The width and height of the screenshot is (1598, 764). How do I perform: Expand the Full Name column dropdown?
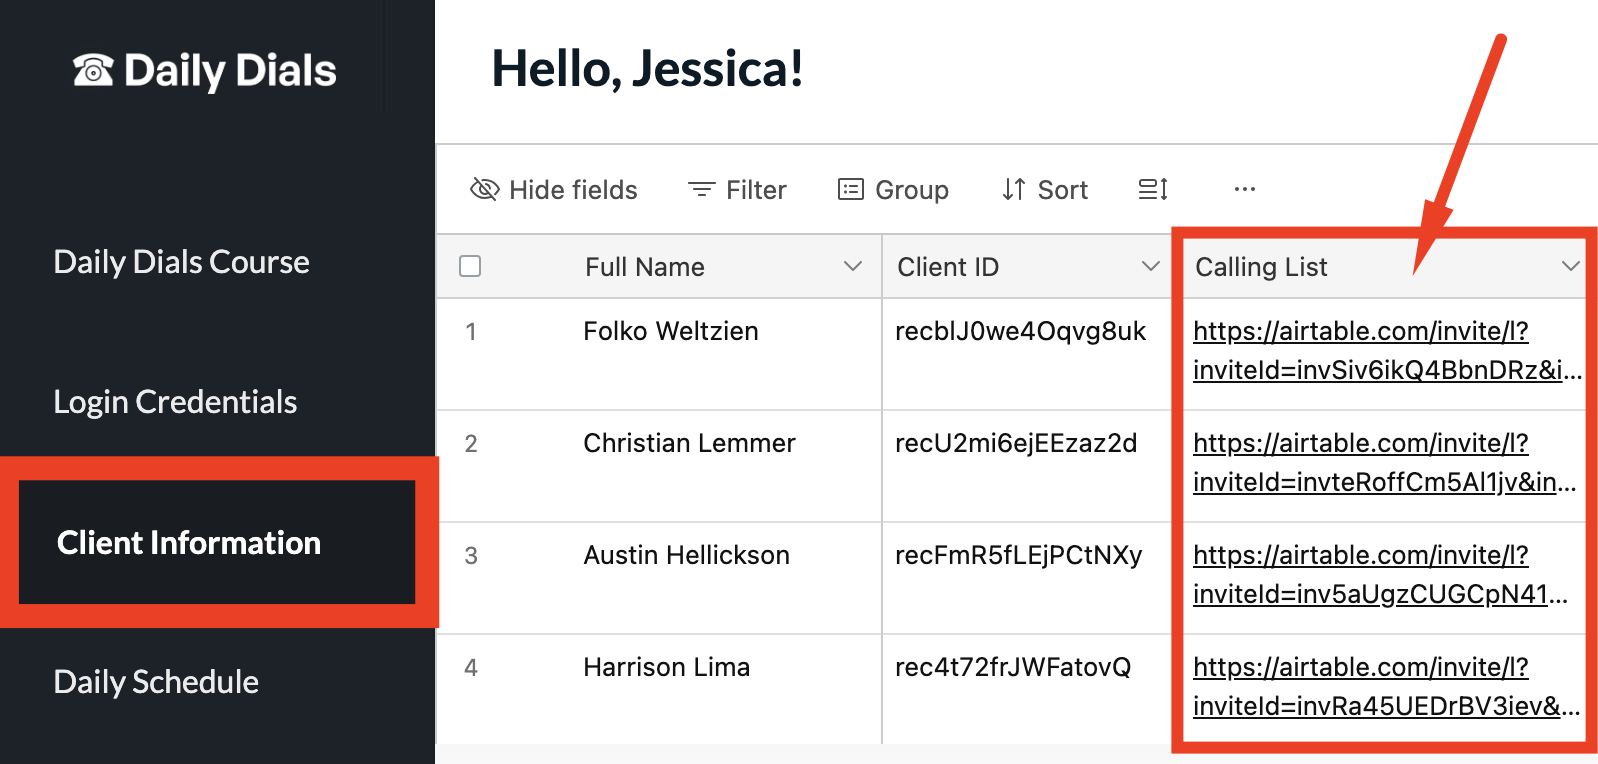[x=853, y=266]
